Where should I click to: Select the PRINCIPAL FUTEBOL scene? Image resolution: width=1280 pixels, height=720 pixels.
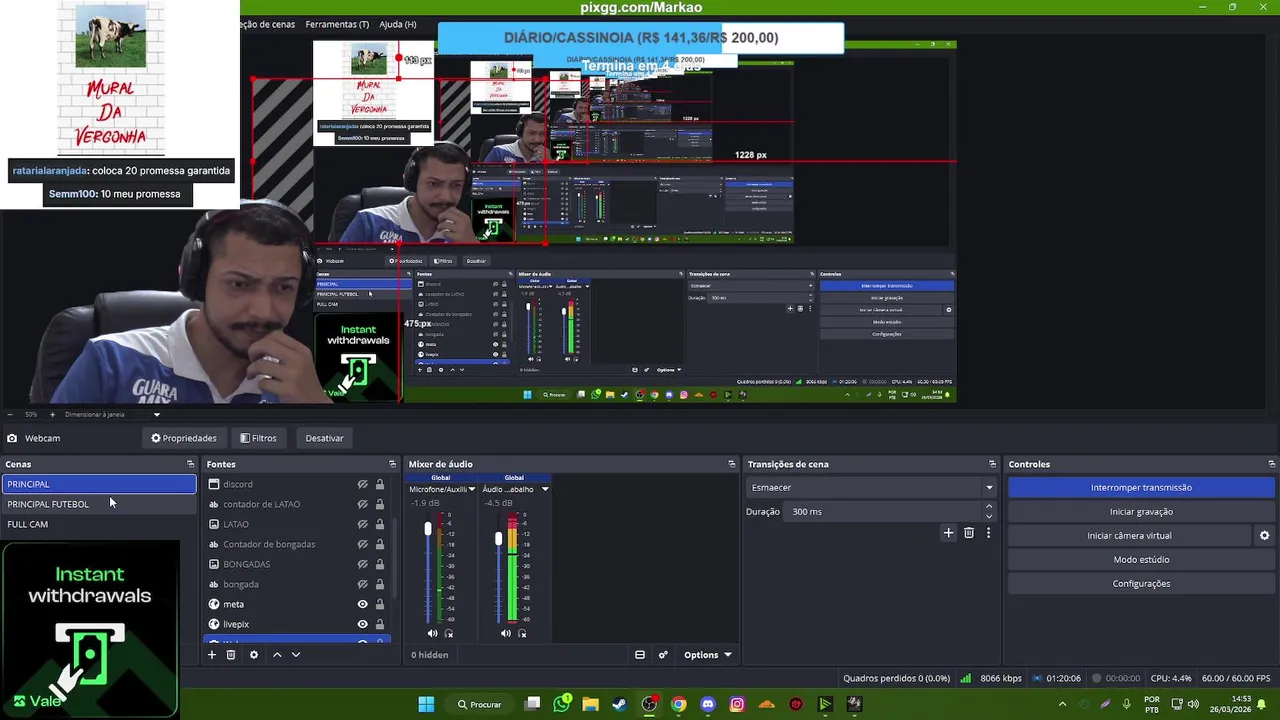click(x=99, y=504)
